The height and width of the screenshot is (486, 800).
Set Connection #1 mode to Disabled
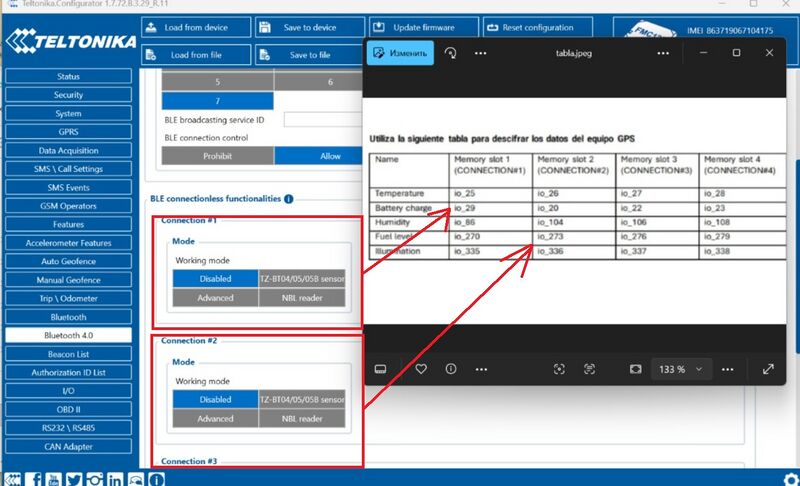(215, 279)
